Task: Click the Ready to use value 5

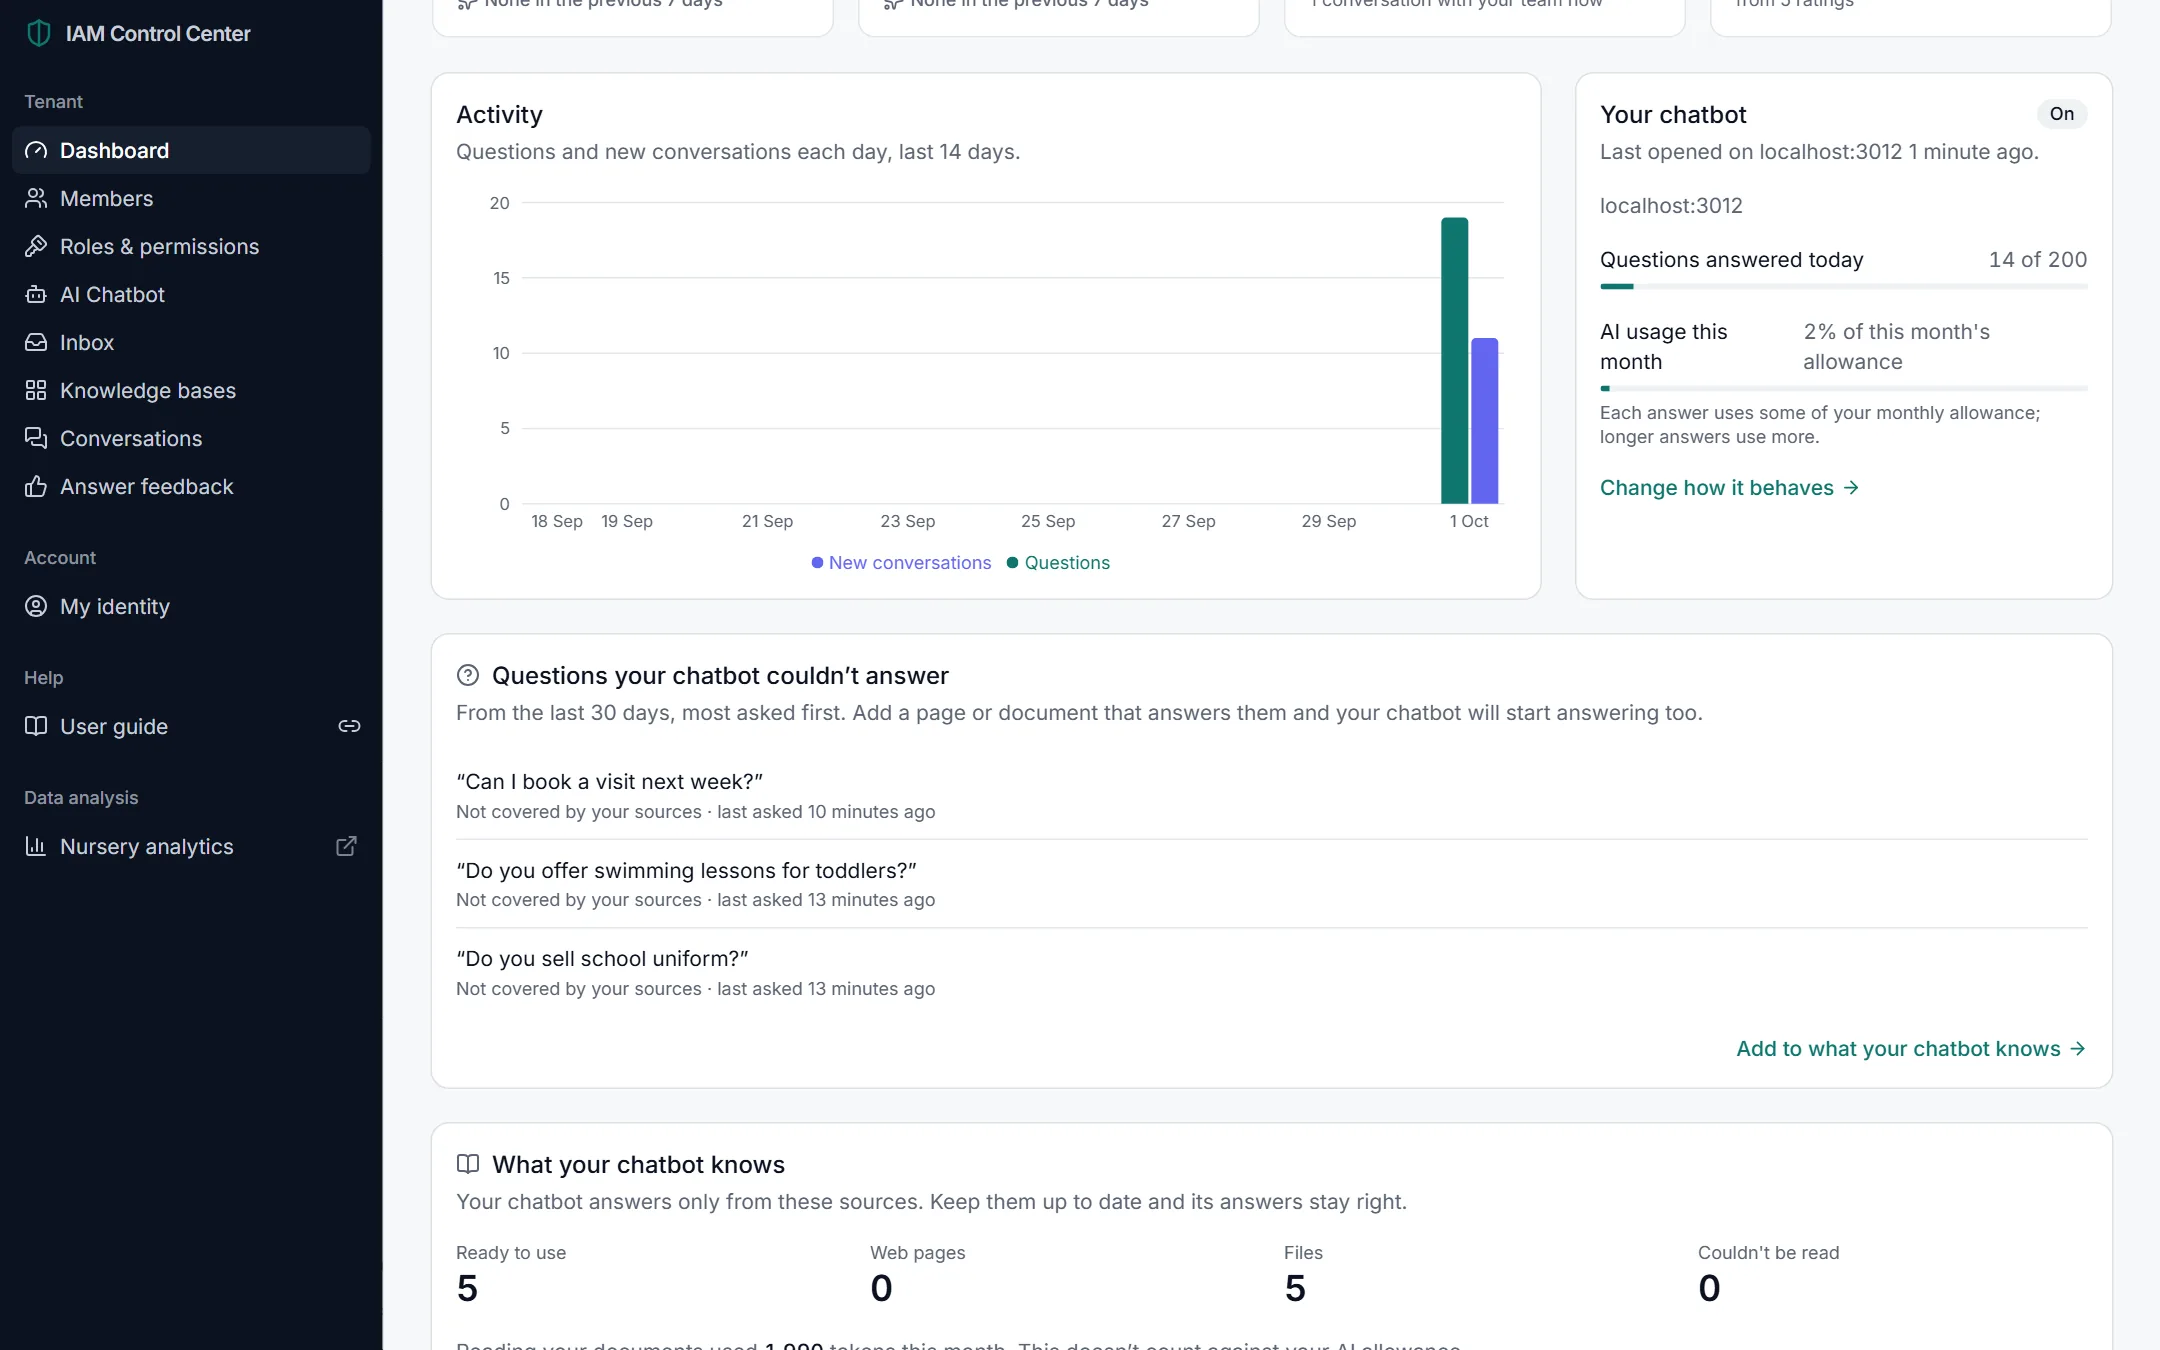Action: 467,1288
